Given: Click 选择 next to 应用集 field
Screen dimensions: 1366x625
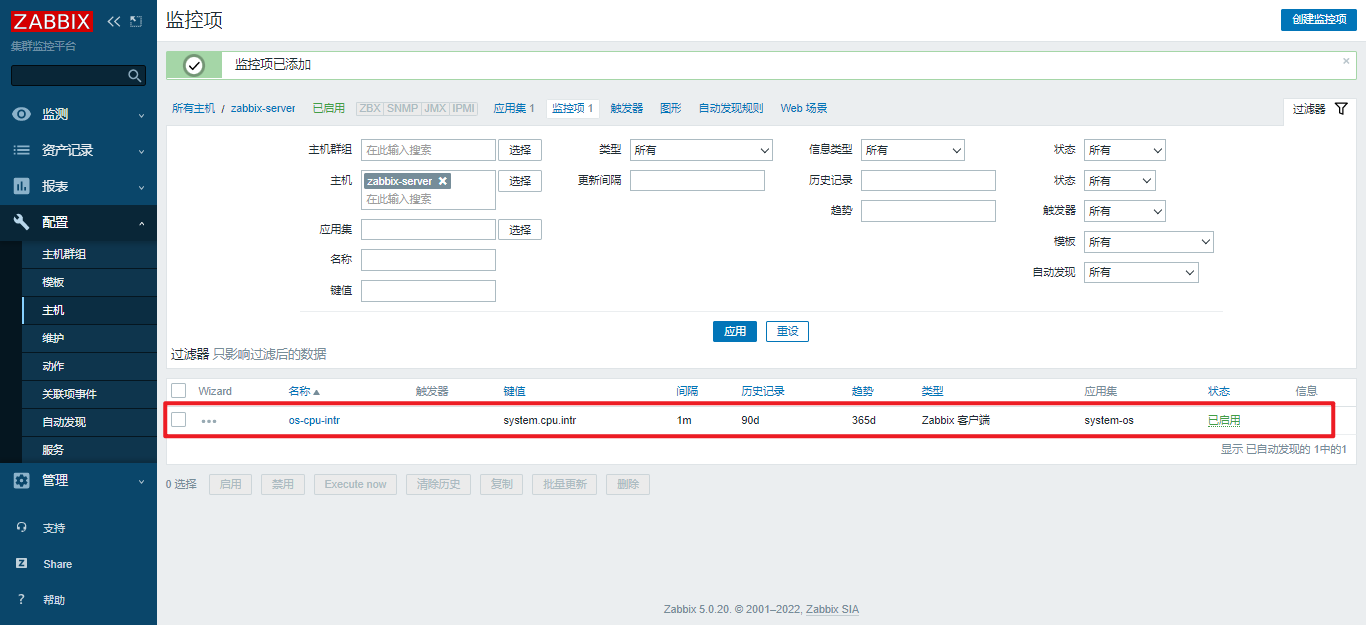Looking at the screenshot, I should tap(520, 230).
